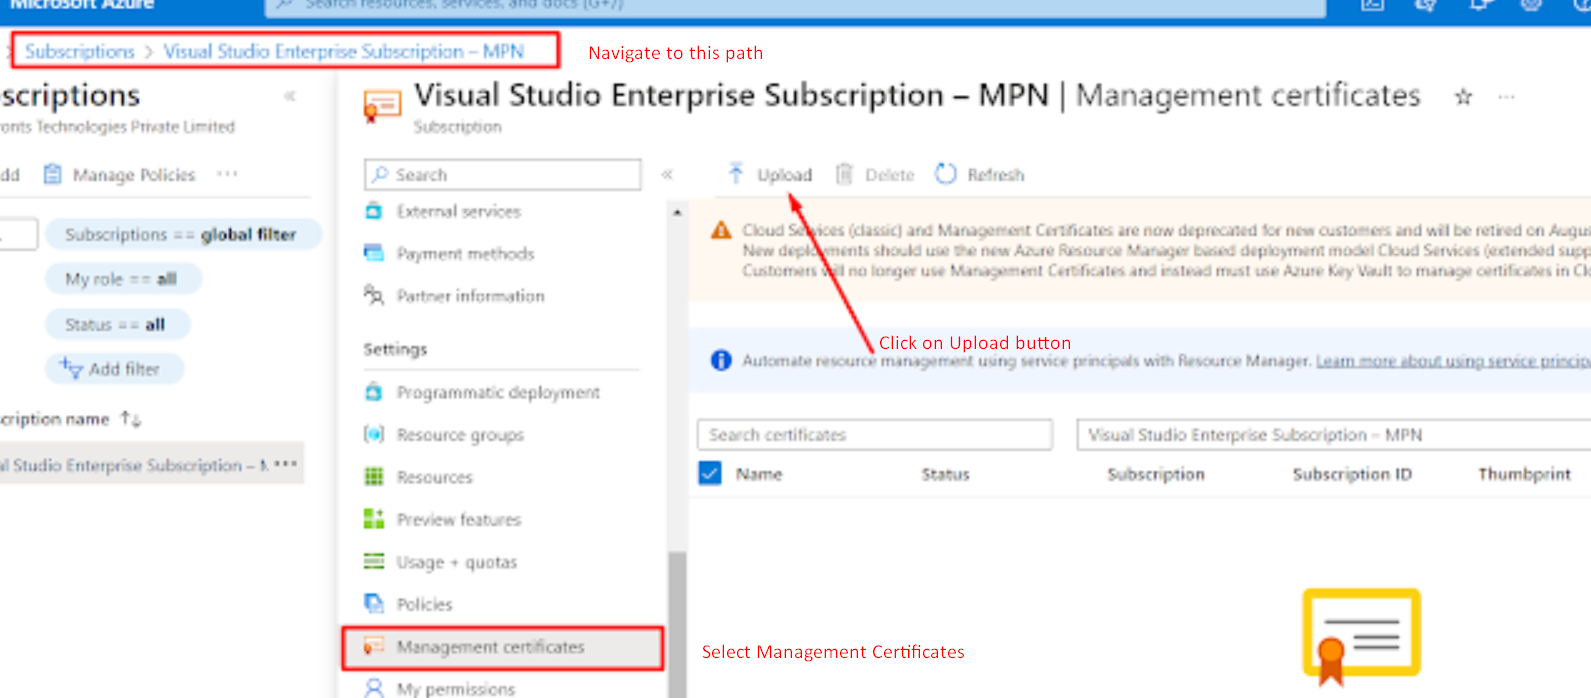Click the subscription certificate icon by the title

[382, 105]
